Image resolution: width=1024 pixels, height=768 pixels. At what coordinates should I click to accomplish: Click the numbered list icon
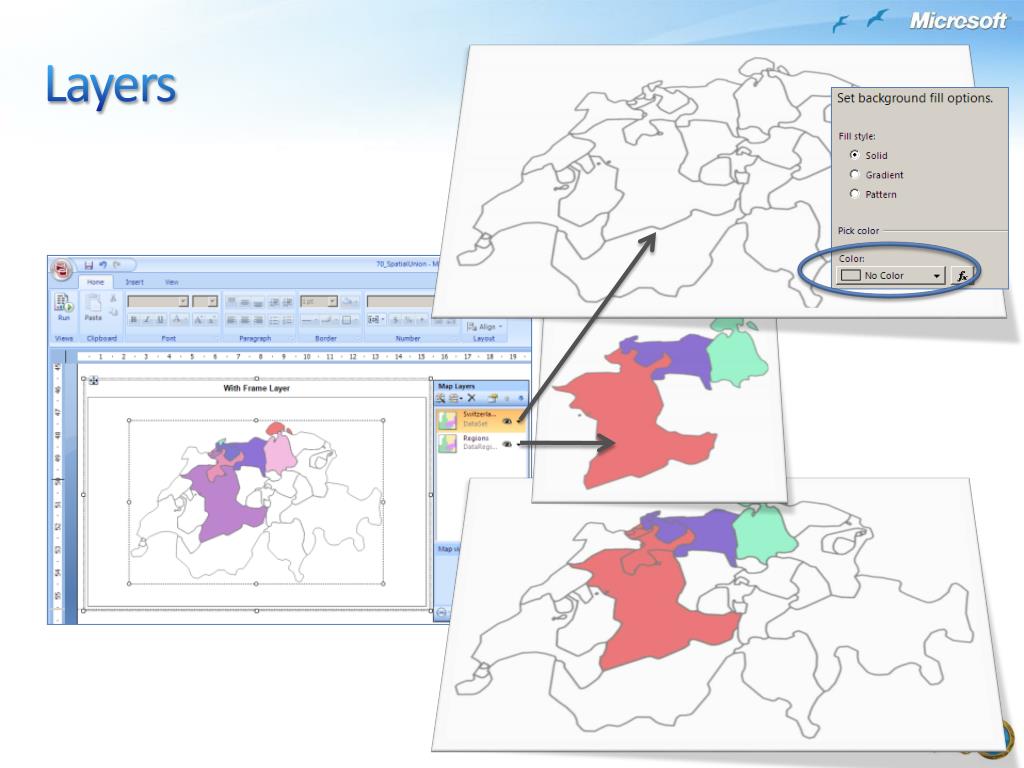[x=287, y=320]
